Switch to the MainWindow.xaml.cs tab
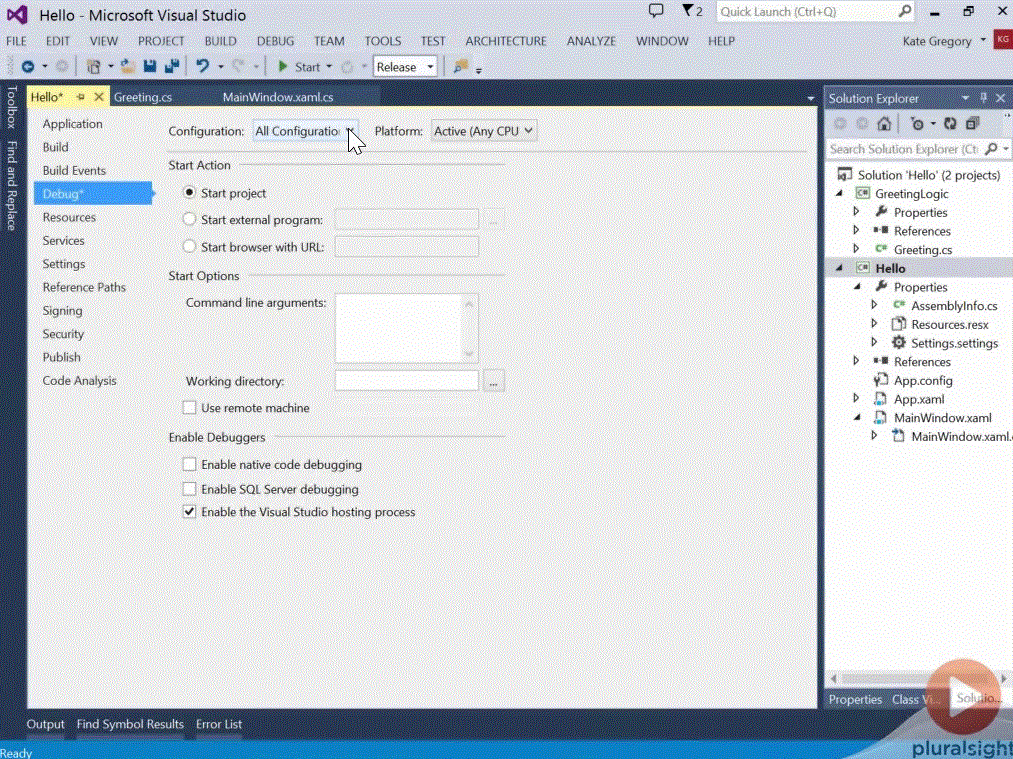 pyautogui.click(x=278, y=97)
